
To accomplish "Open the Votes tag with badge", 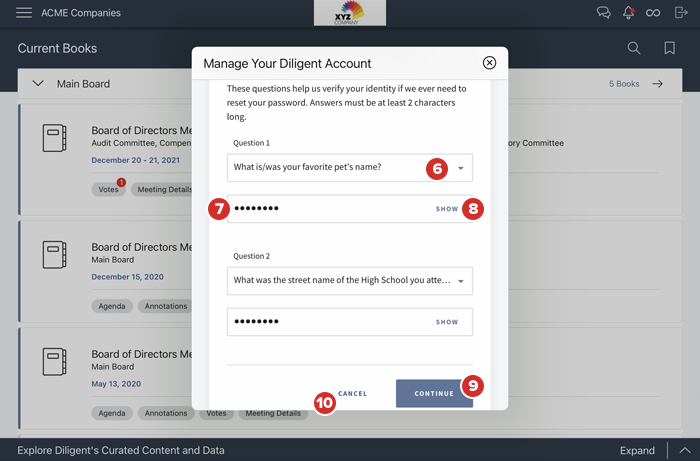I will click(108, 189).
